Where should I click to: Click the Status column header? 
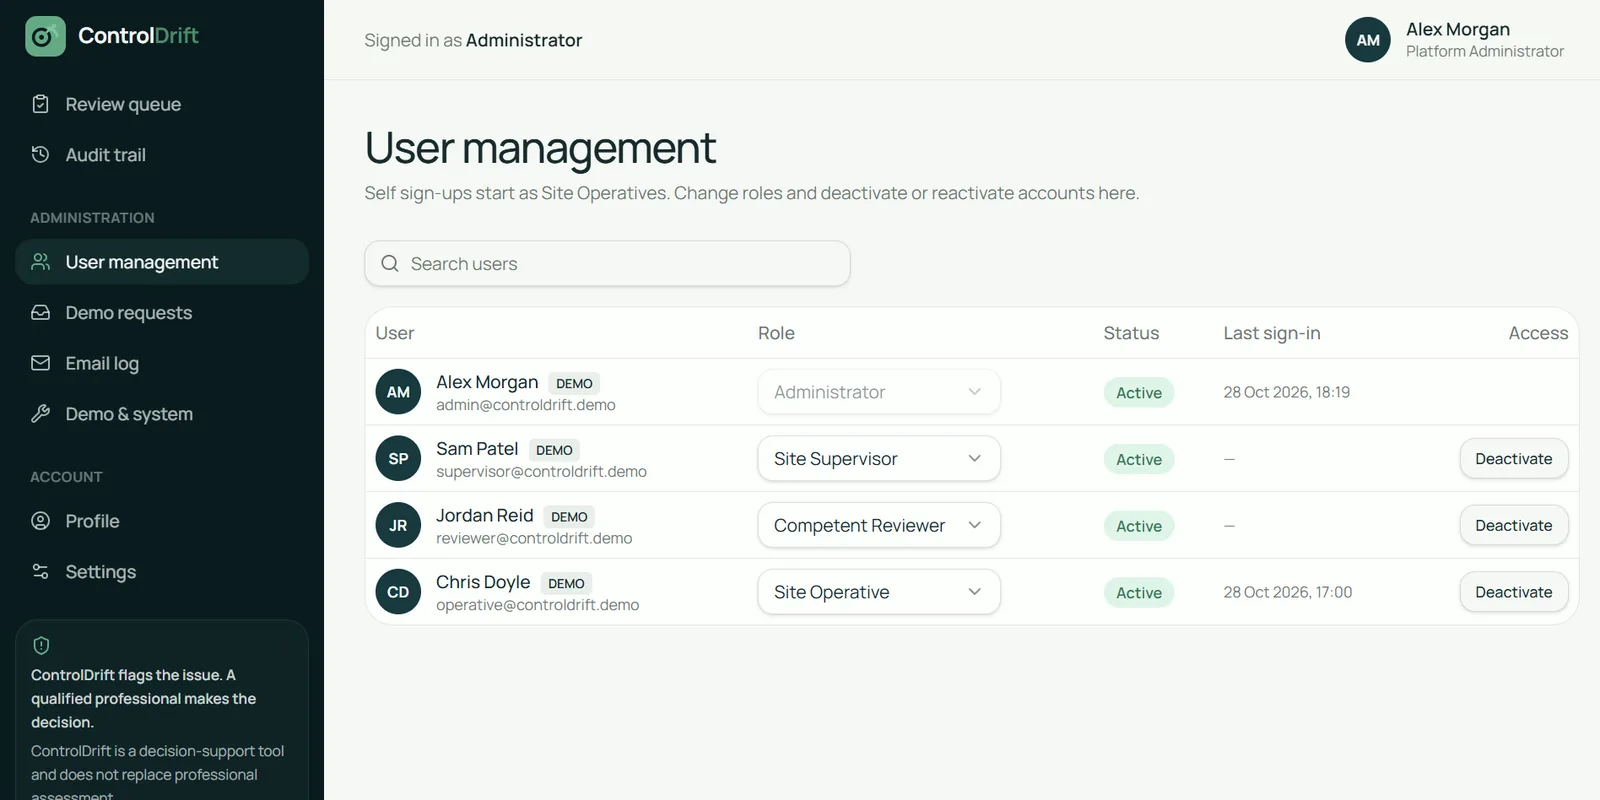1131,333
